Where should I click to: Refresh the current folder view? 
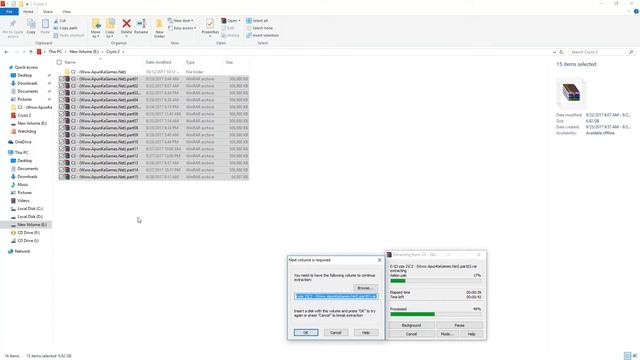pos(561,52)
